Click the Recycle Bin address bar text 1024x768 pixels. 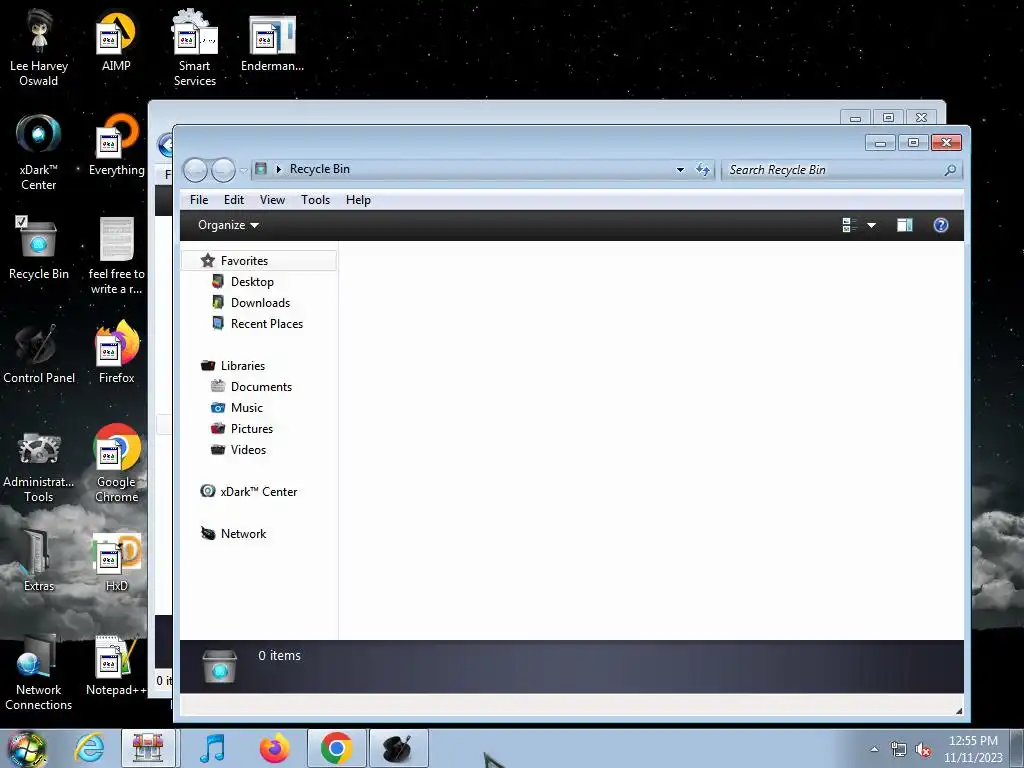pos(319,169)
